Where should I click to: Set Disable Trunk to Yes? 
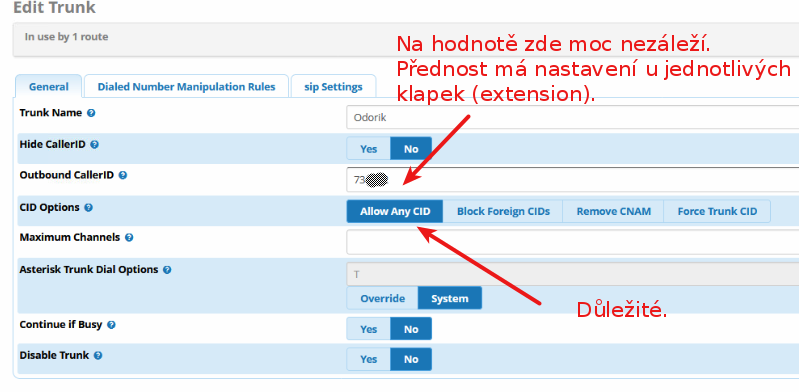[x=368, y=359]
